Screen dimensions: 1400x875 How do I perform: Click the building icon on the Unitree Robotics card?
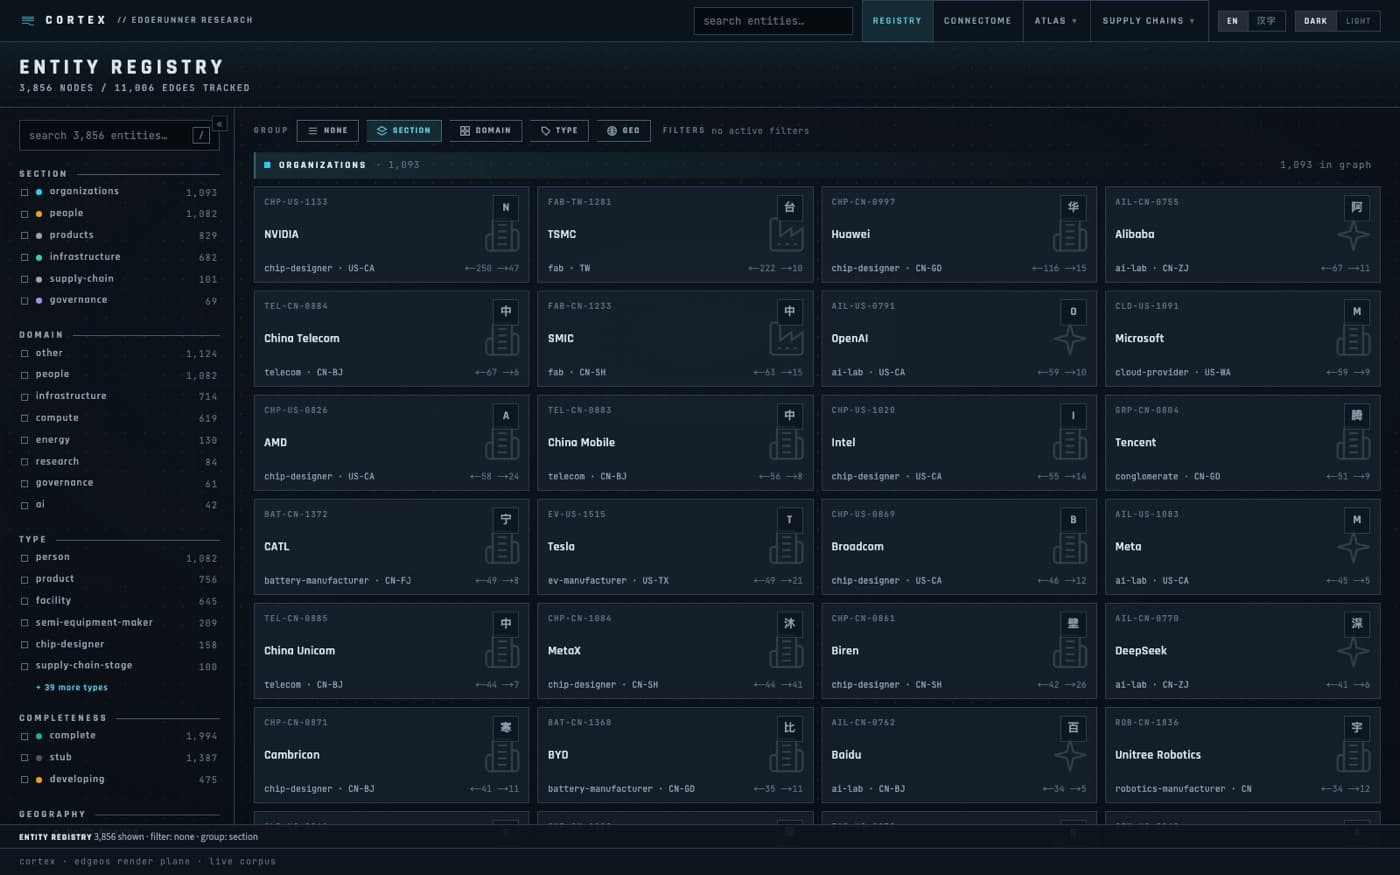tap(1353, 756)
